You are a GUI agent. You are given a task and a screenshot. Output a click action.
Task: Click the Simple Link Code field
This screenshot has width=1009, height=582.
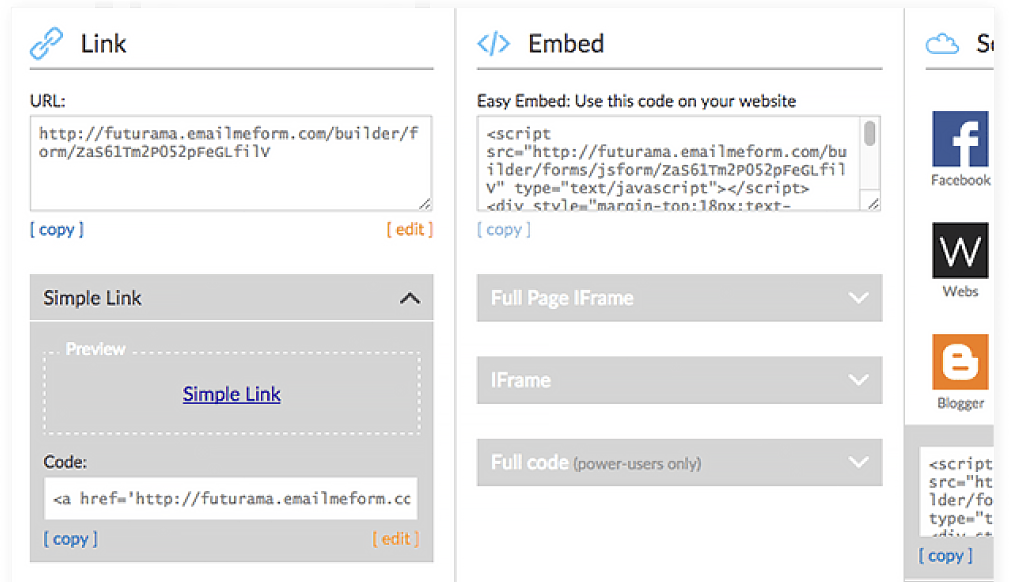pos(230,498)
